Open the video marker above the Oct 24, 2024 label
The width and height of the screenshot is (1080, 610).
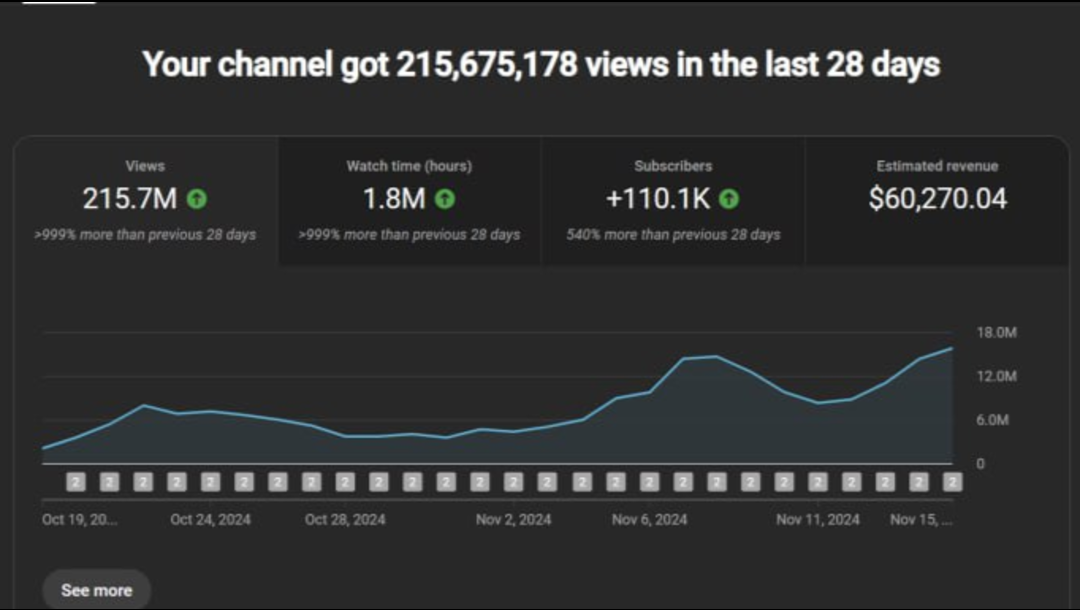[211, 482]
